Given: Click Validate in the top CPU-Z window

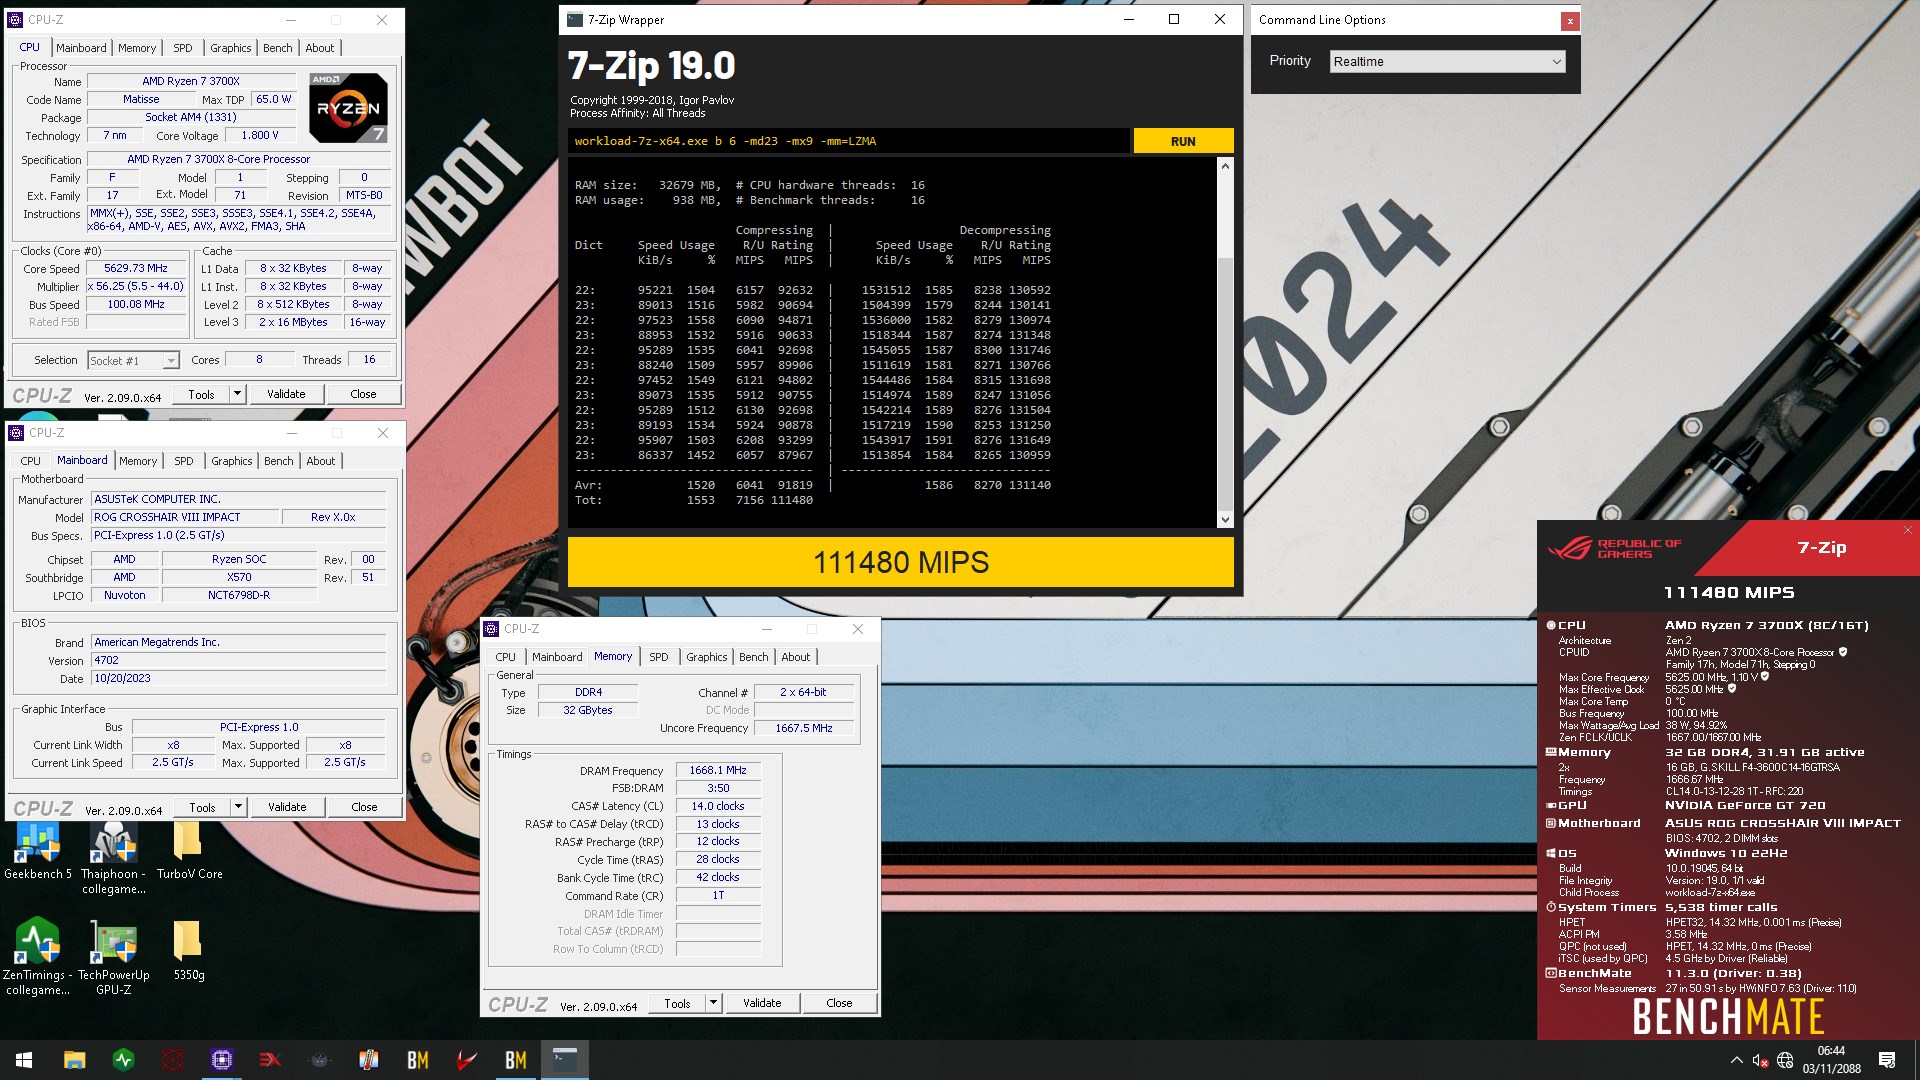Looking at the screenshot, I should 286,394.
